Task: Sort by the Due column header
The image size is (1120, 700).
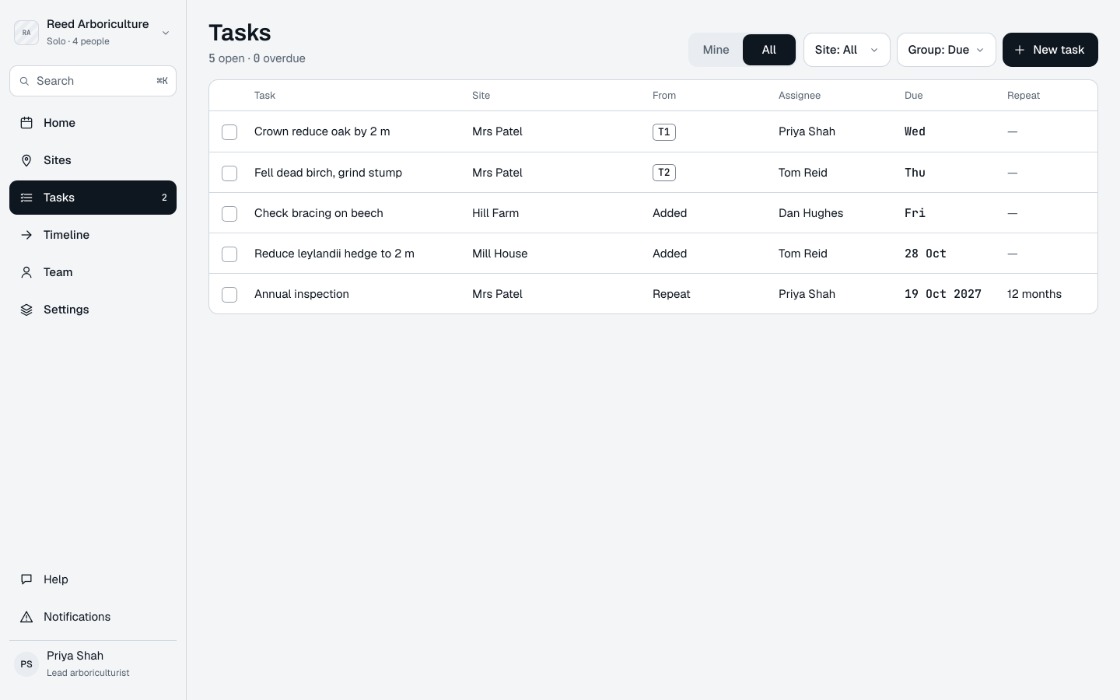Action: coord(914,96)
